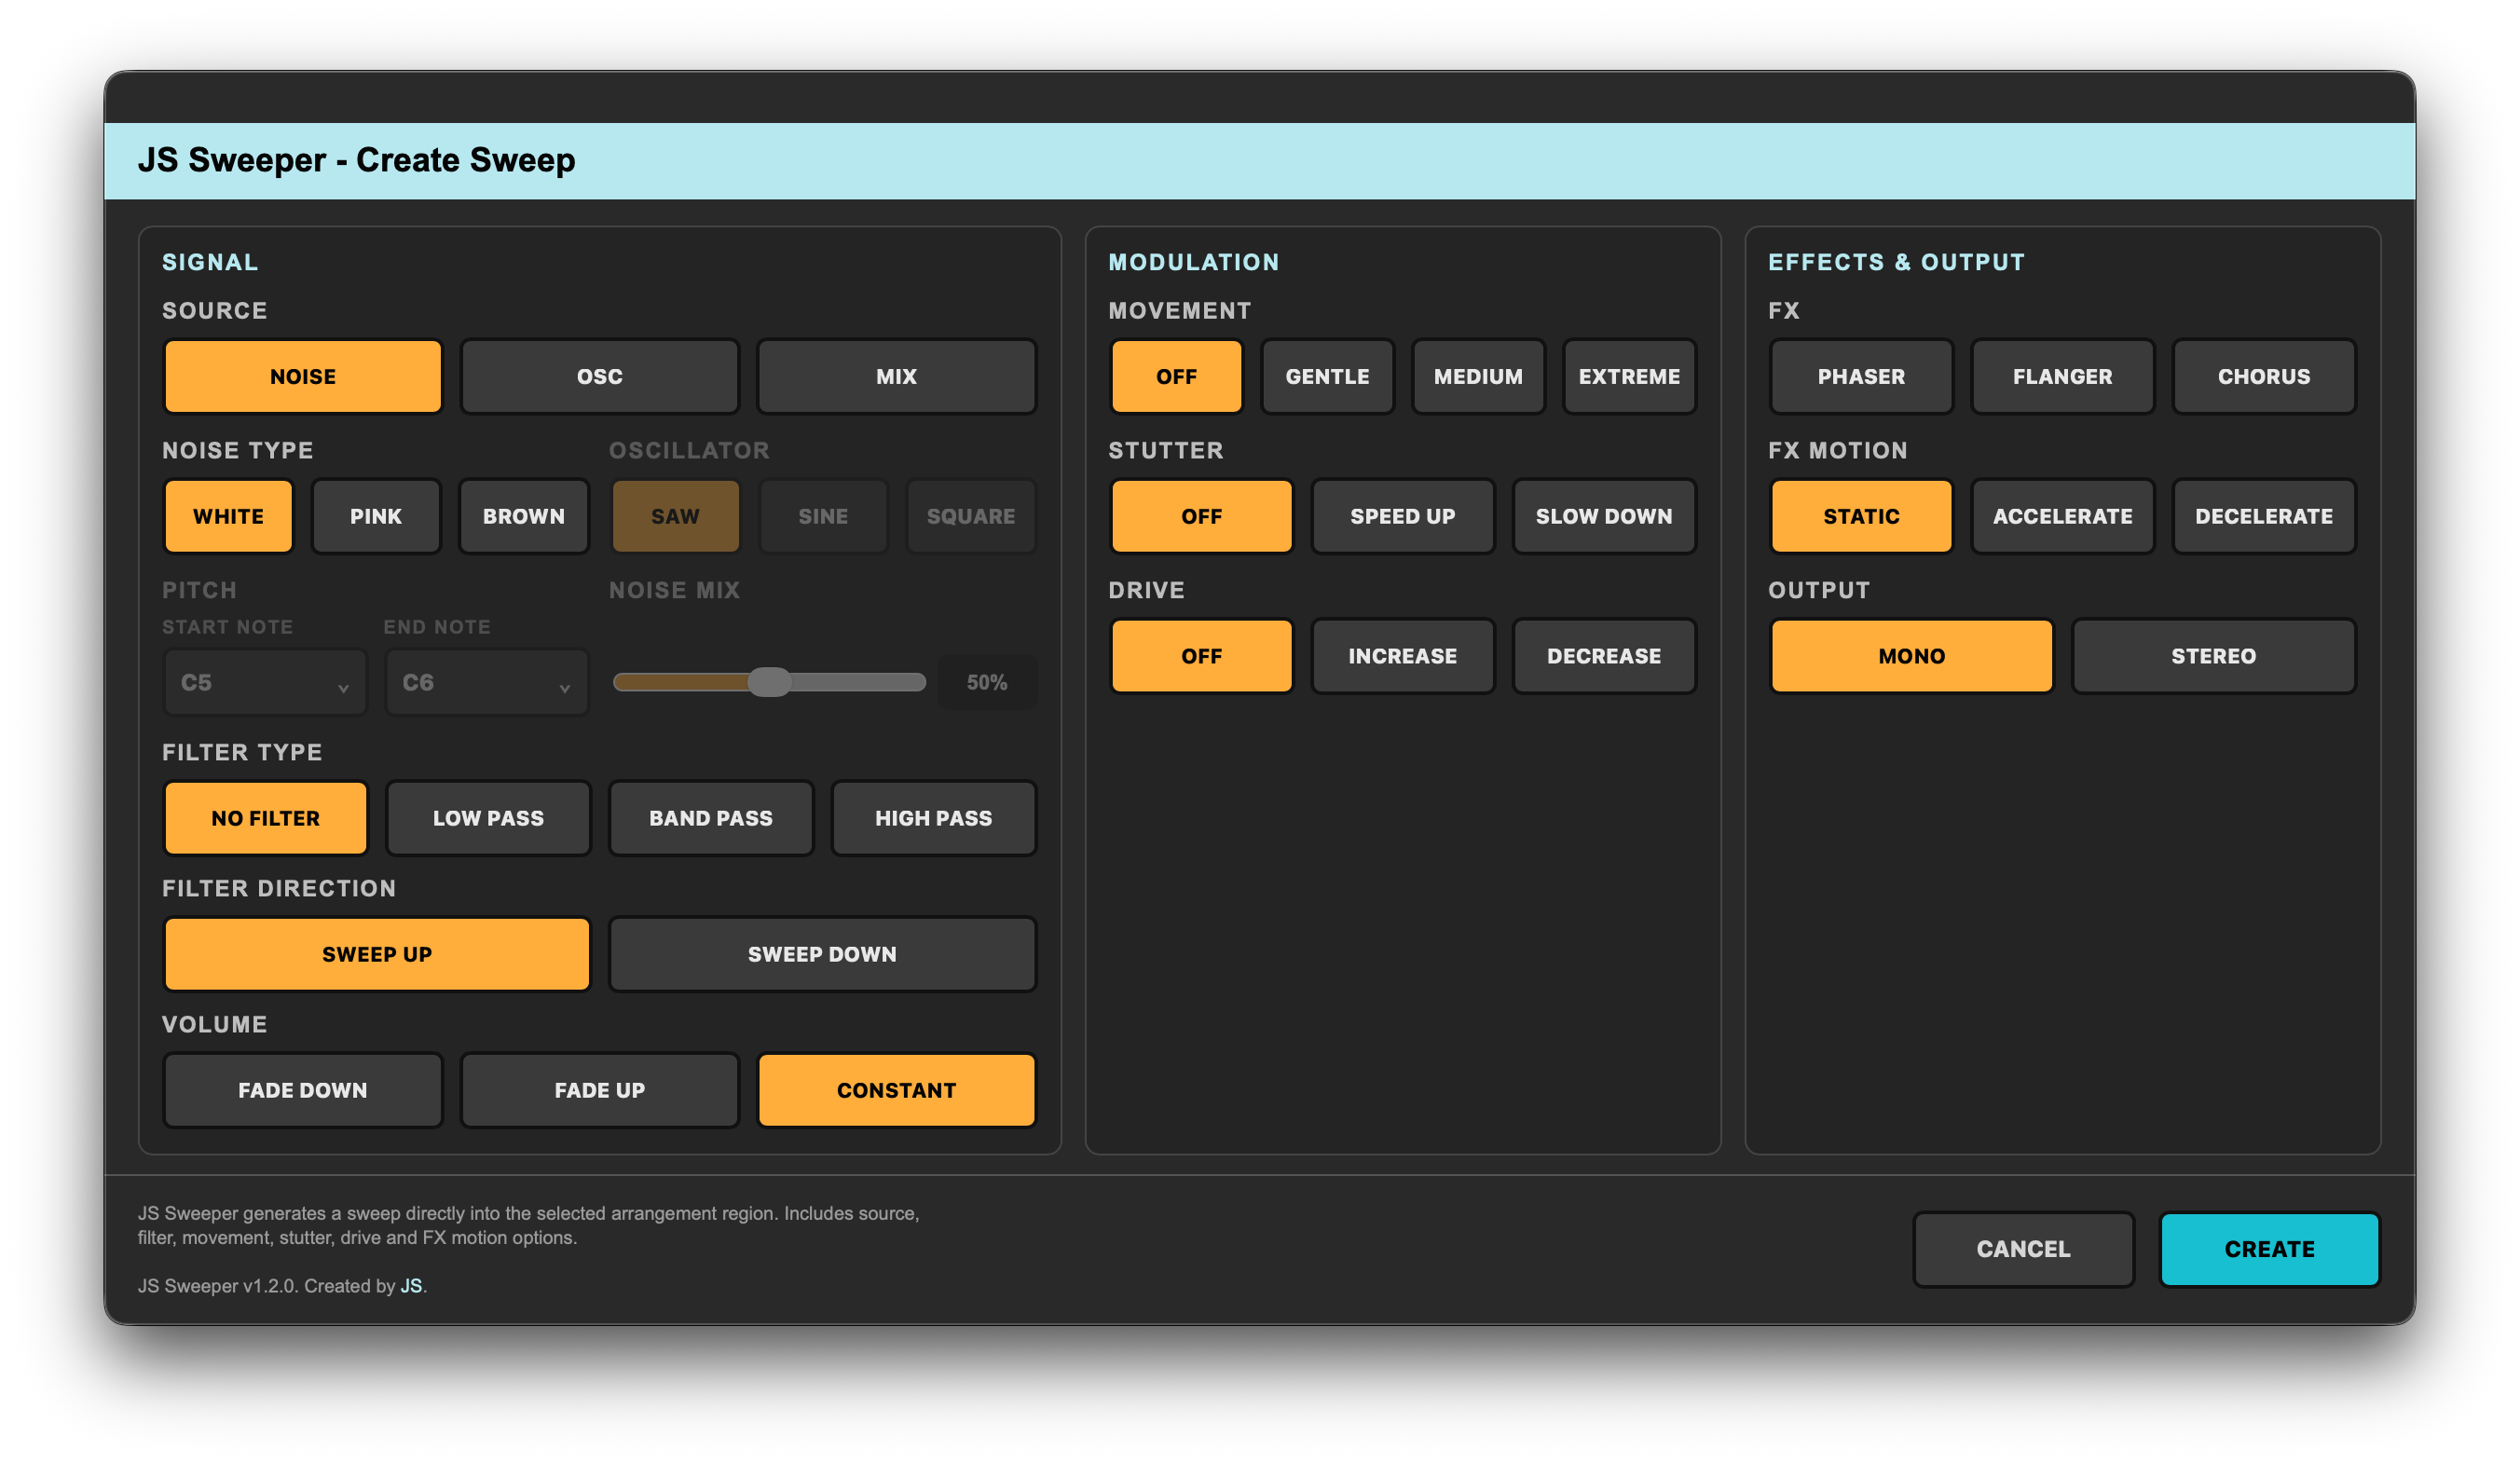Click the Noise Mix slider handle
2520x1463 pixels.
pyautogui.click(x=770, y=682)
